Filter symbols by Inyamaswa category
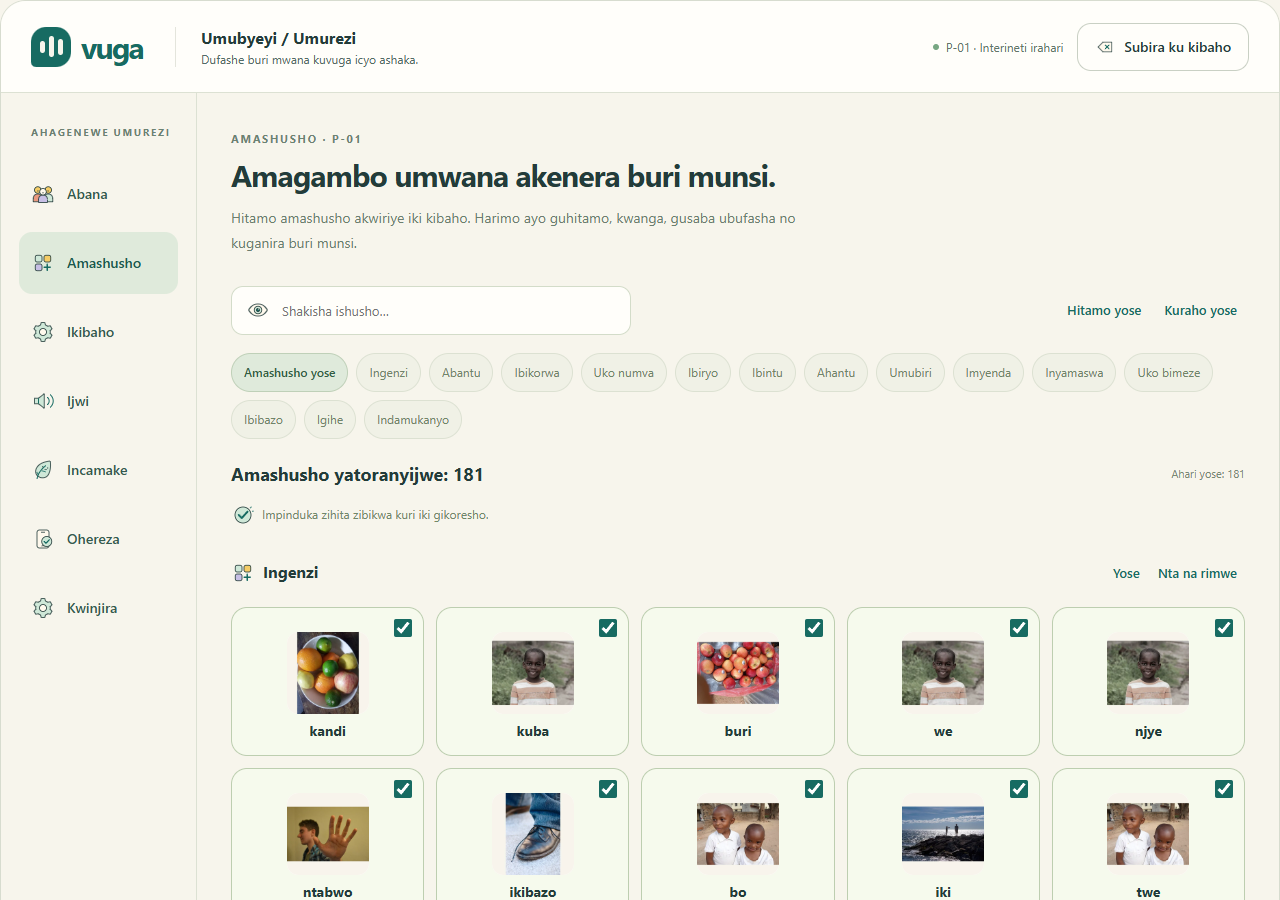 (x=1074, y=373)
